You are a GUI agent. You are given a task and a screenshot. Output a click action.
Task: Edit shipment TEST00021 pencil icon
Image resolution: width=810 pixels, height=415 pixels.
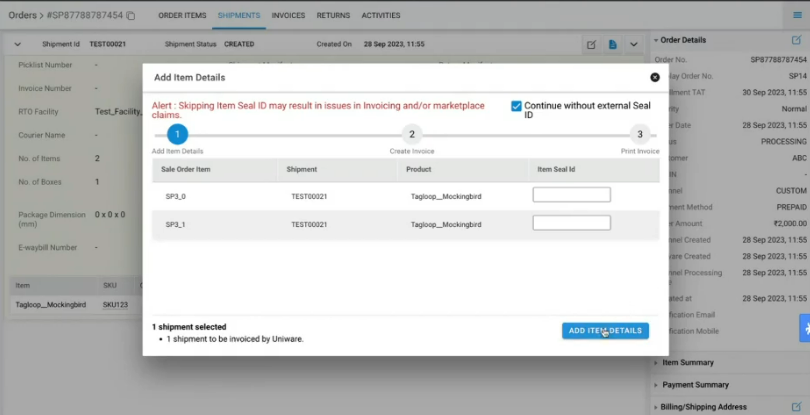(x=591, y=44)
